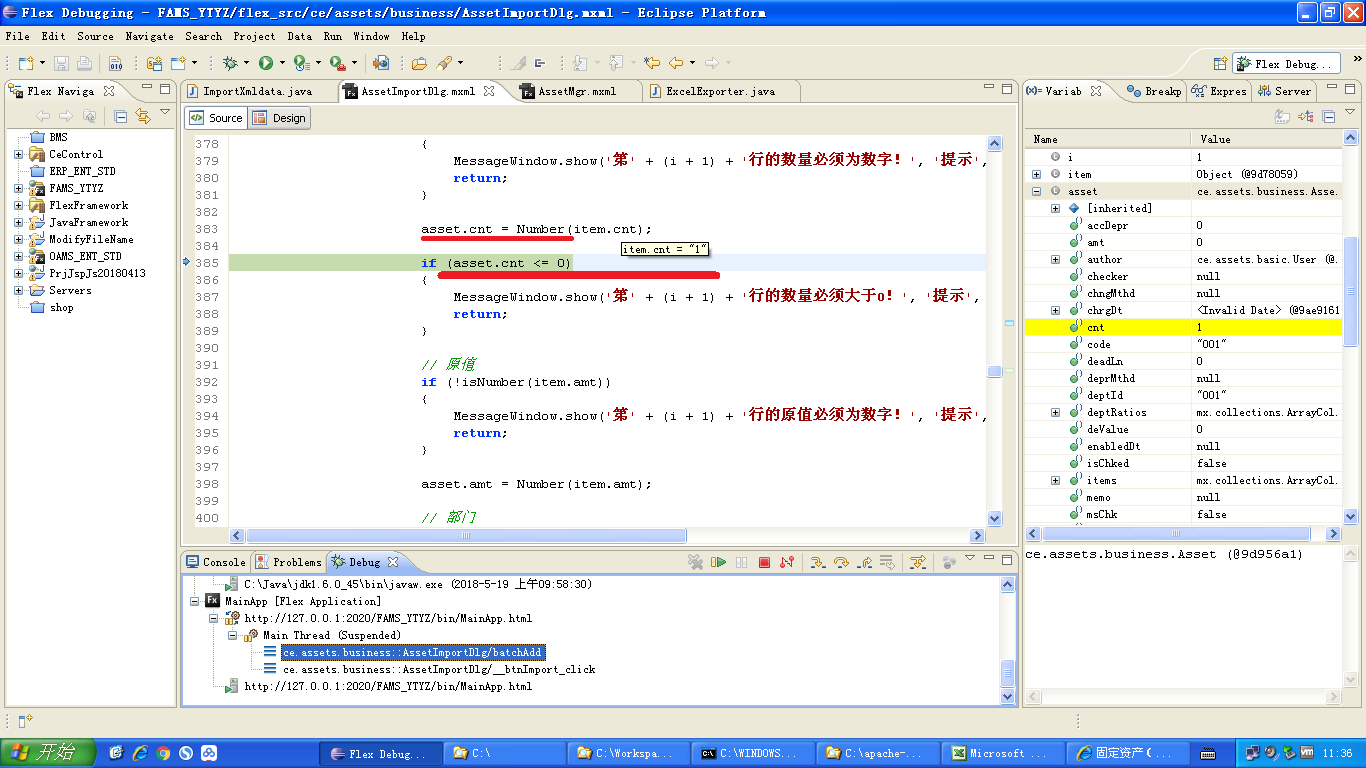Click Step Over icon in Debug view

841,562
